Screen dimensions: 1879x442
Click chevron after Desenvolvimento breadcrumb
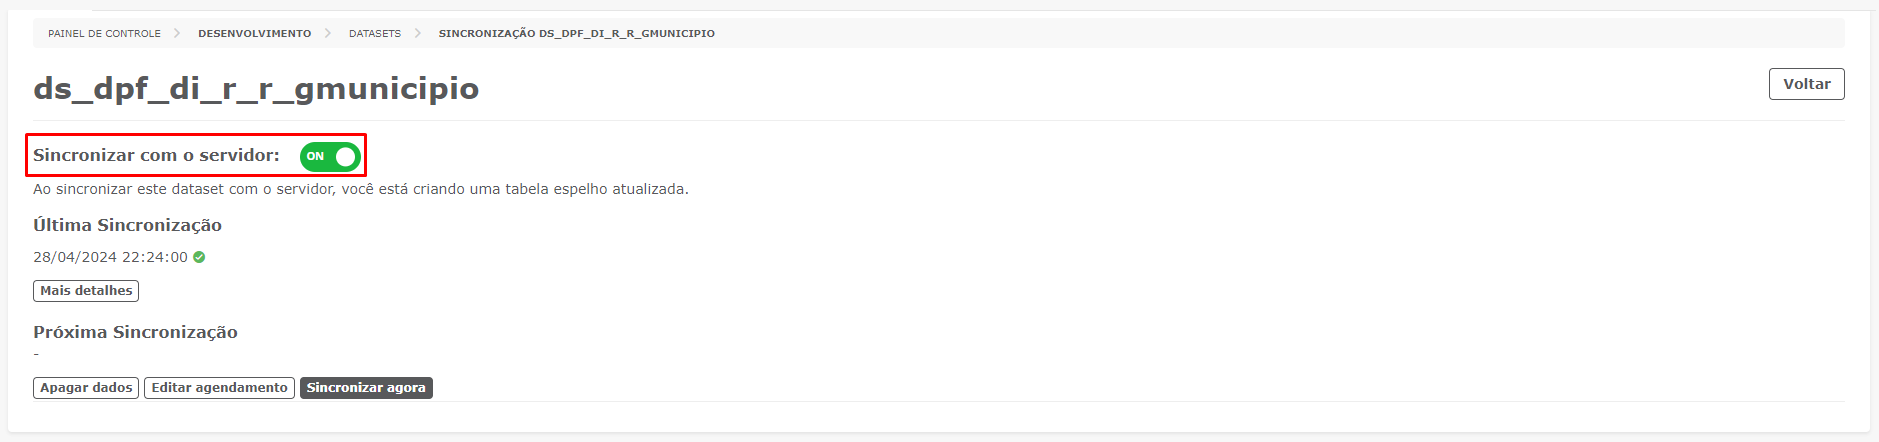click(328, 33)
